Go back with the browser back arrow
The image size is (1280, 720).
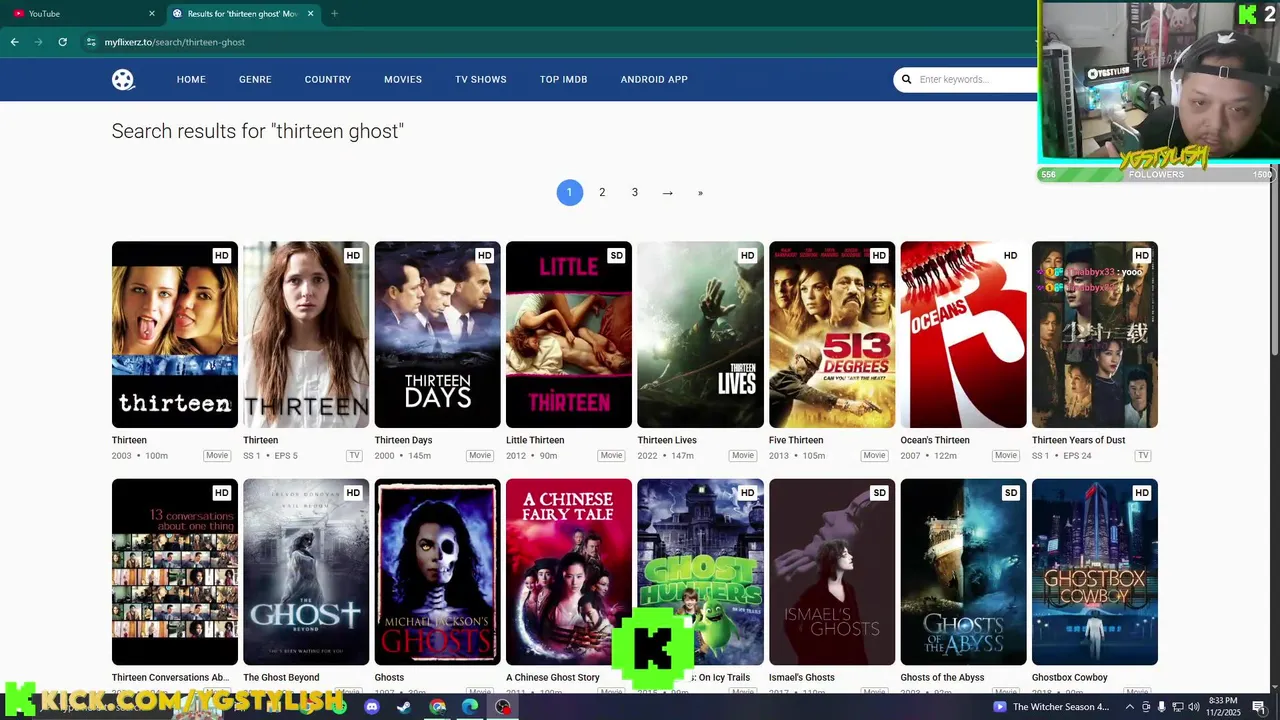[14, 42]
